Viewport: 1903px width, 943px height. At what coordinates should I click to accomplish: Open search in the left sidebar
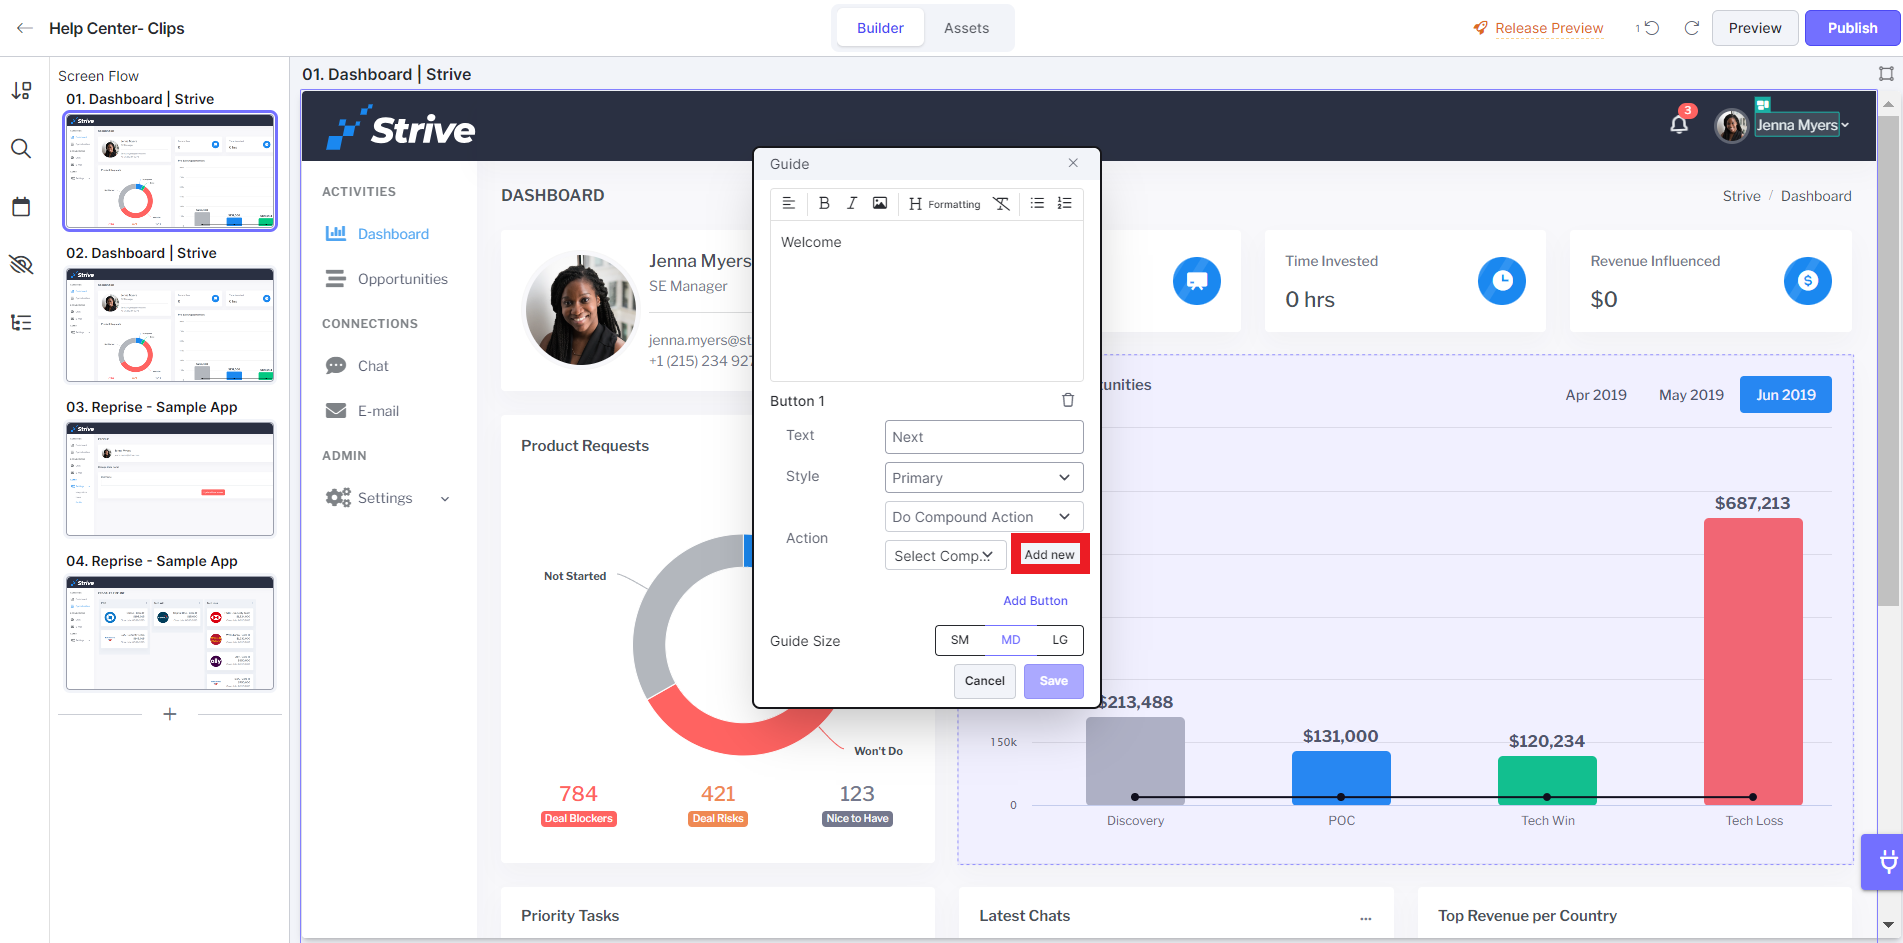click(21, 149)
